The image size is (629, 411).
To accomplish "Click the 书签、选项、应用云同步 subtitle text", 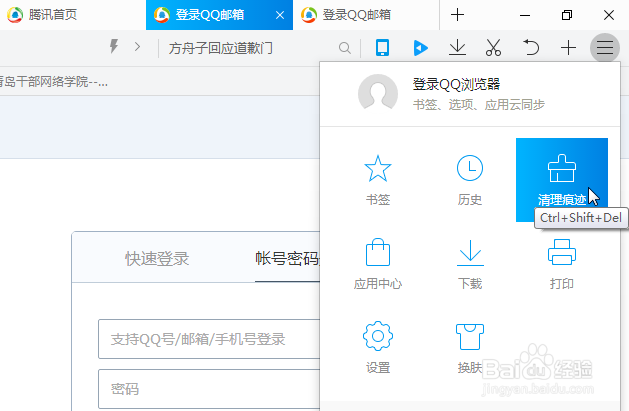I will tap(479, 105).
